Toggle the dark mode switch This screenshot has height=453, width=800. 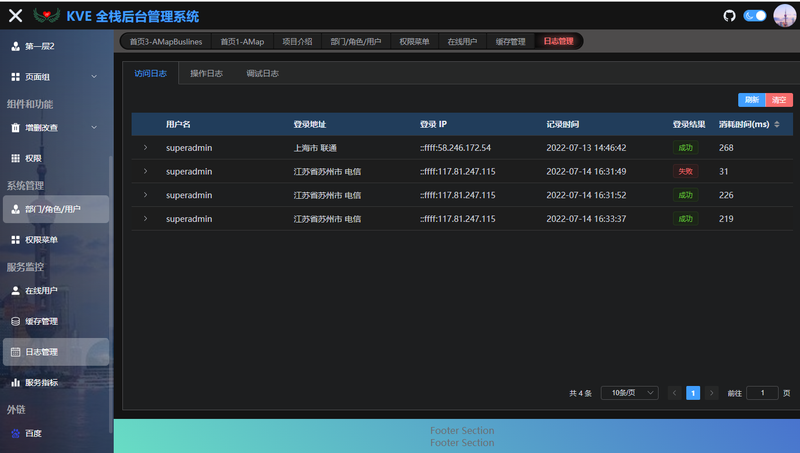coord(755,16)
